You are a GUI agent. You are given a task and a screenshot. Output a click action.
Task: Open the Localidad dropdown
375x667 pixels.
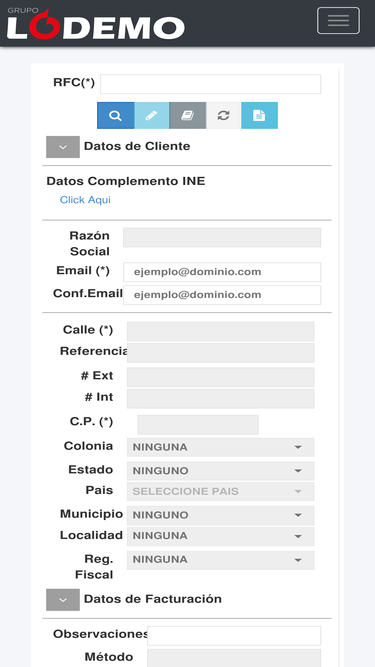tap(220, 536)
